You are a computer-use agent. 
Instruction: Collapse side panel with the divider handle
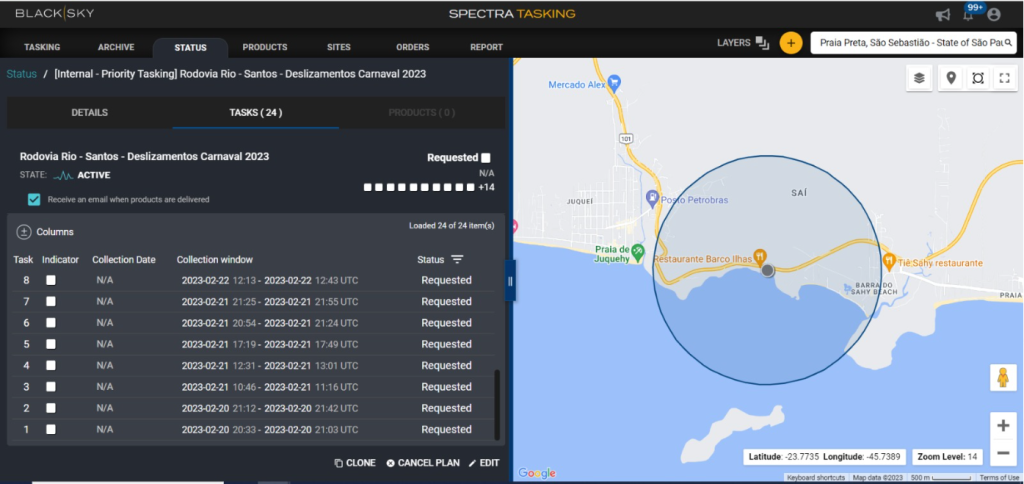[x=510, y=281]
